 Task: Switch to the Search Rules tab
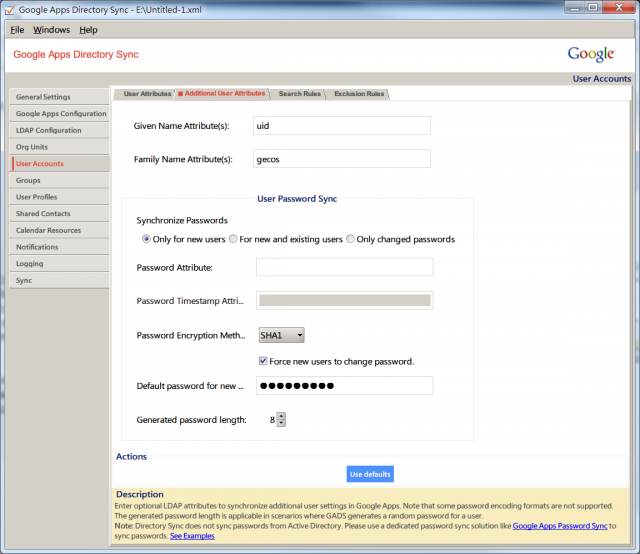(299, 94)
